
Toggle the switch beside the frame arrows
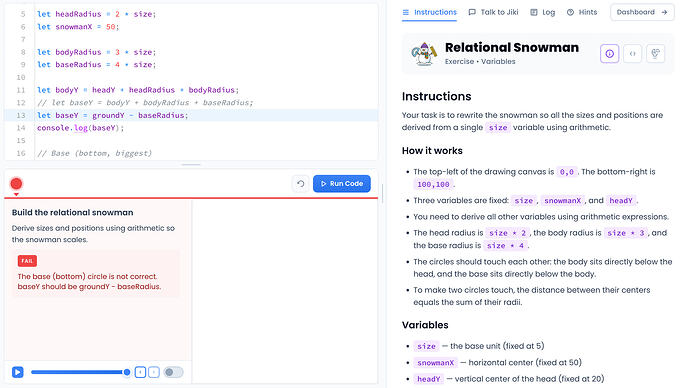[173, 372]
